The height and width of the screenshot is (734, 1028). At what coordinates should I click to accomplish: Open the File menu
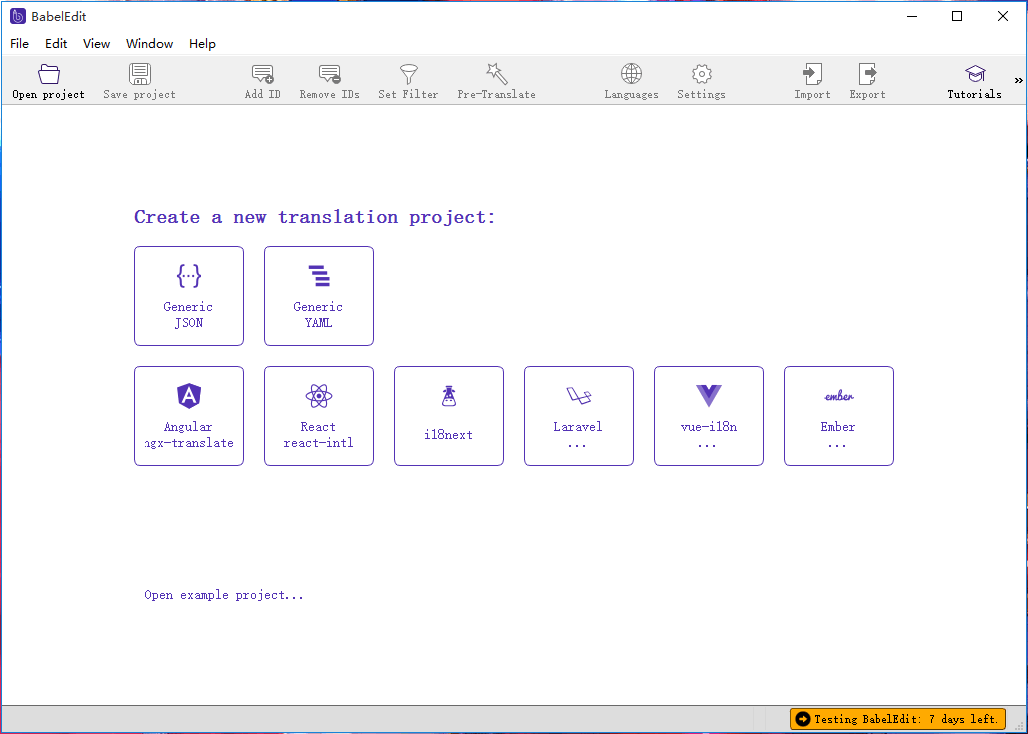(x=19, y=43)
